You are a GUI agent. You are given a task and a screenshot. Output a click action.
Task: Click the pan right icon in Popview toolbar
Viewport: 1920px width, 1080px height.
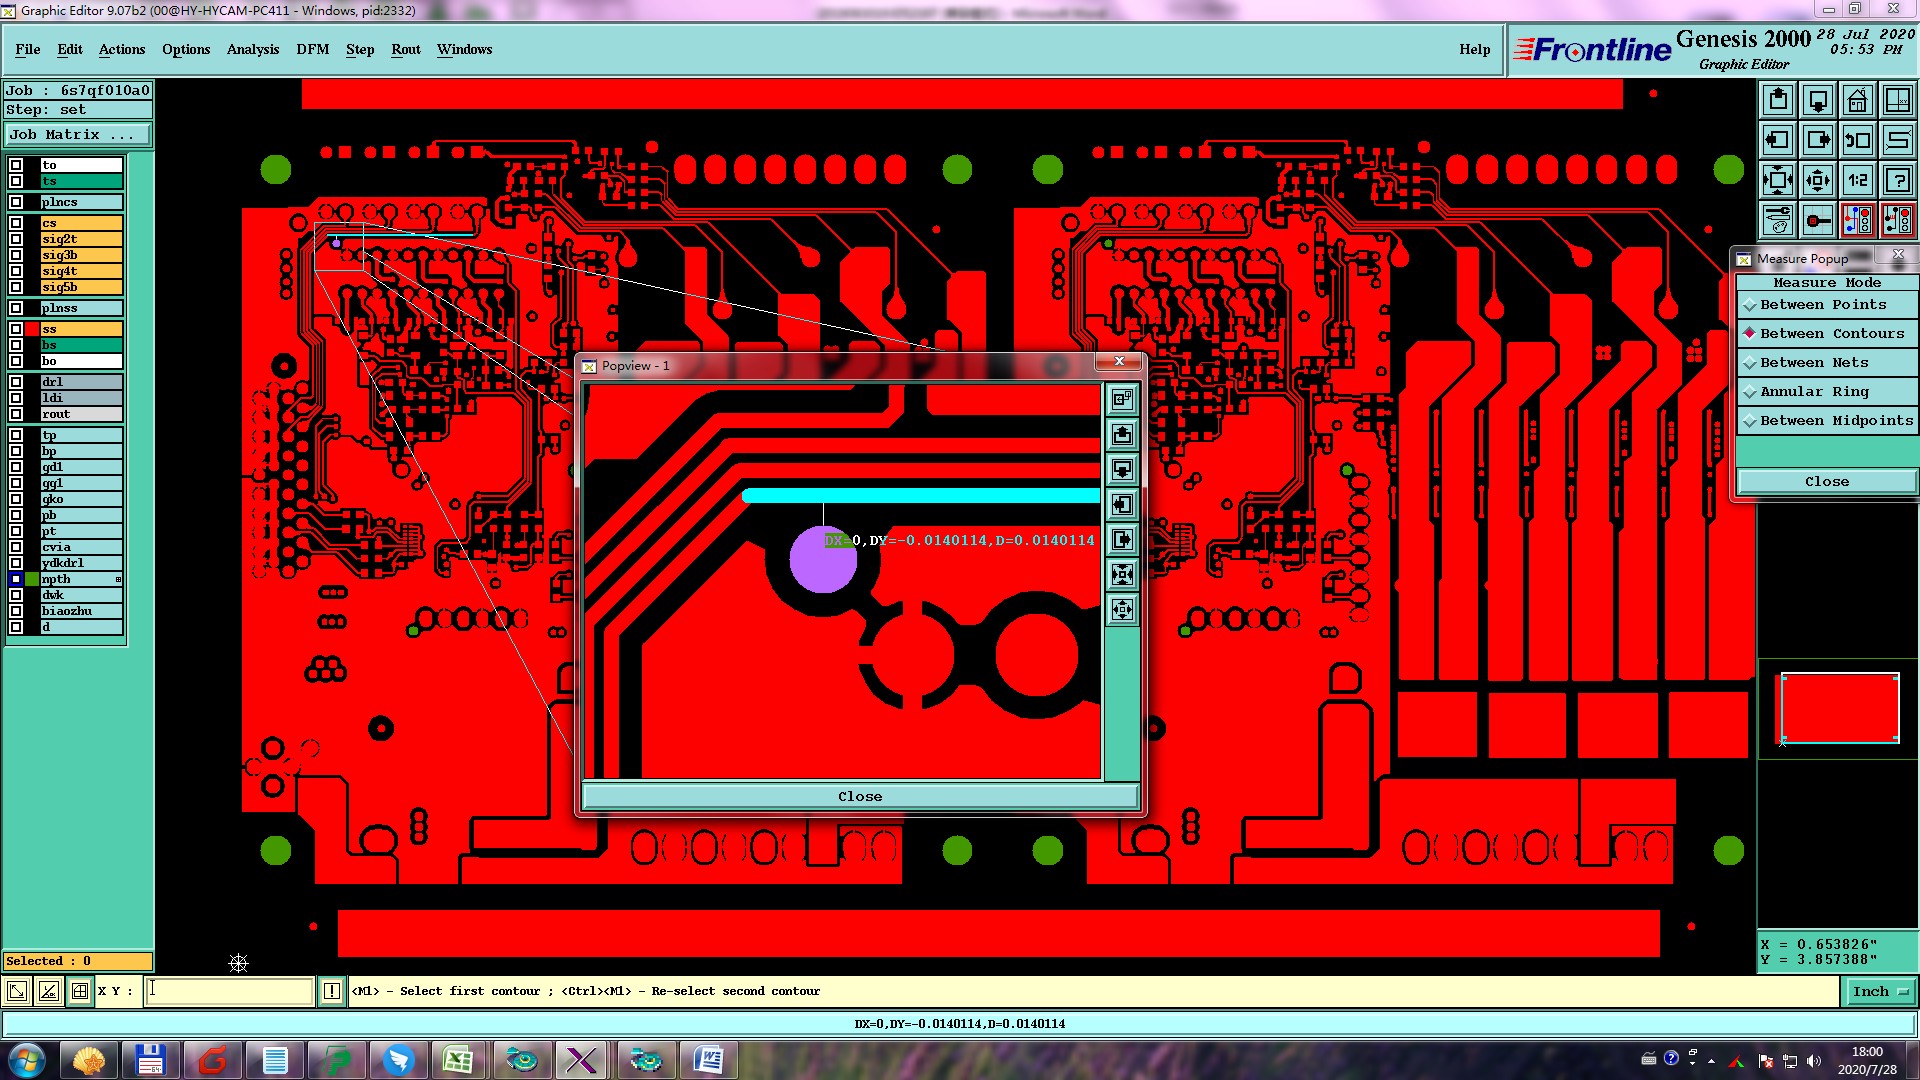point(1122,540)
